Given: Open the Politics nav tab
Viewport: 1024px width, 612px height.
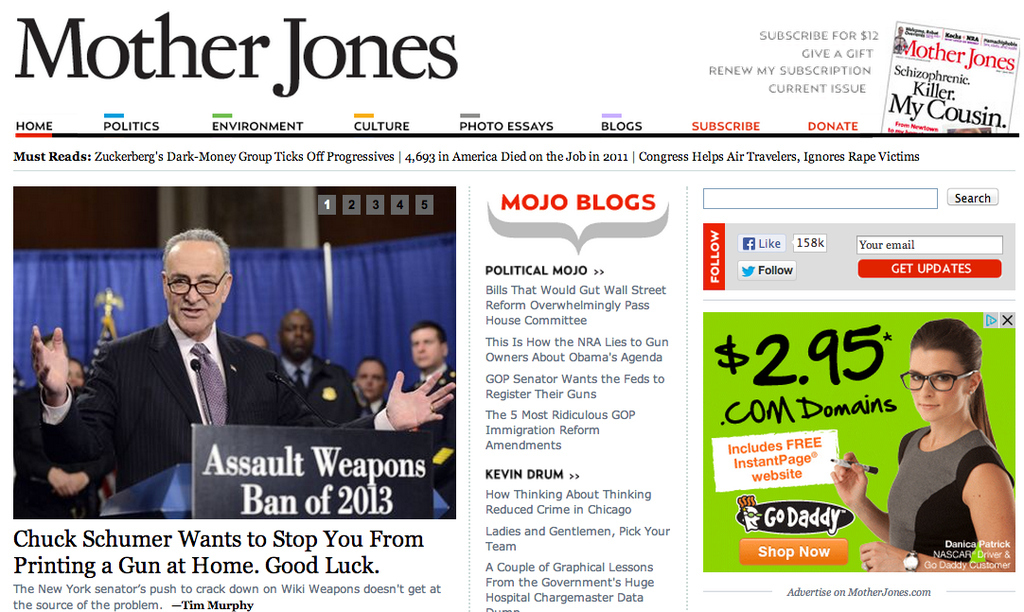Looking at the screenshot, I should coord(131,126).
